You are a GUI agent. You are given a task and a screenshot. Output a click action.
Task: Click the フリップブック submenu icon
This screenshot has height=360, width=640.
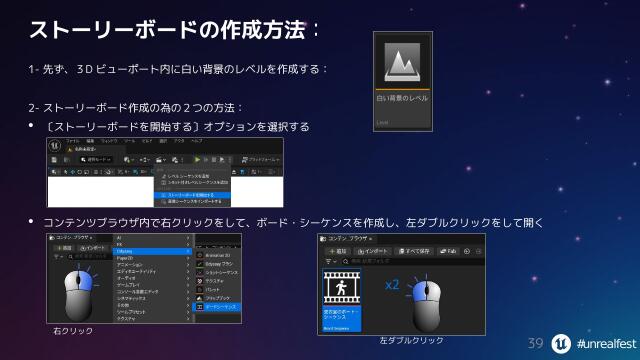coord(200,298)
